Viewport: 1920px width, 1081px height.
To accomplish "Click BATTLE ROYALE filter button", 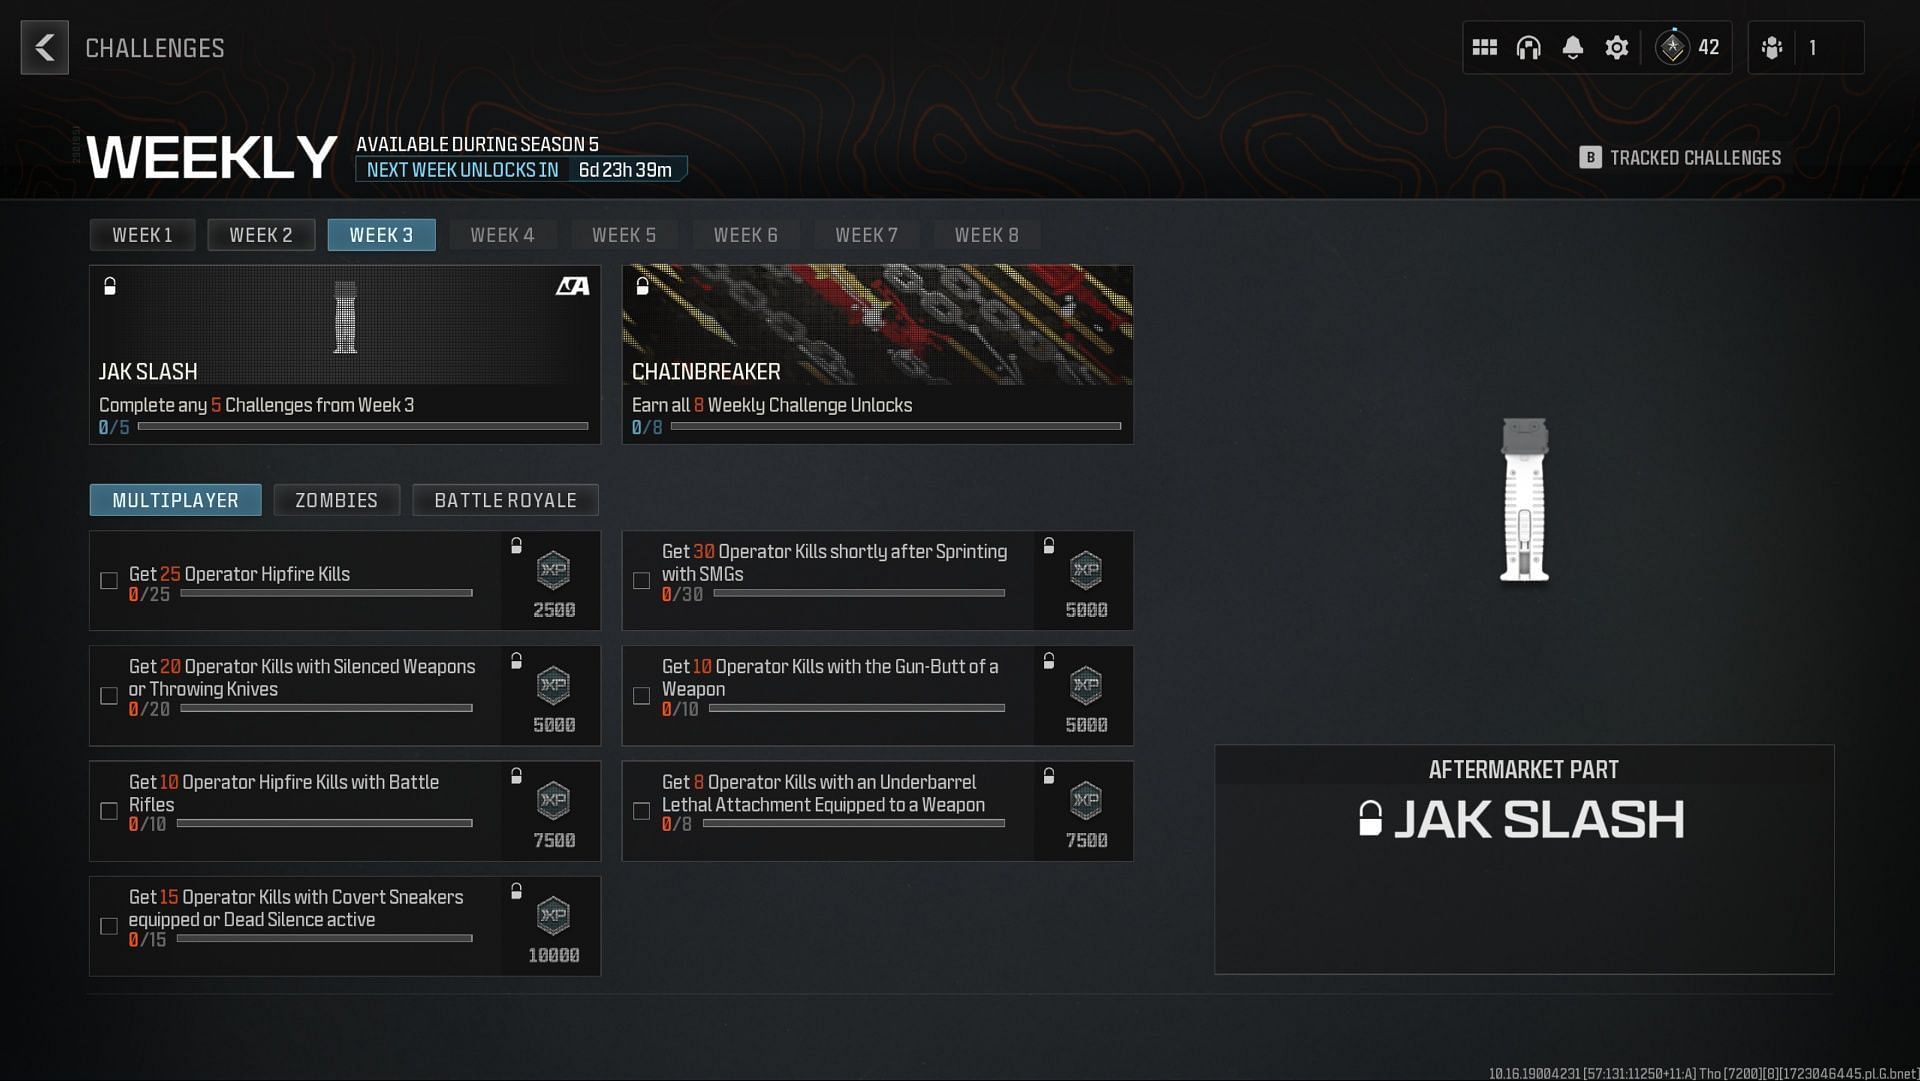I will tap(505, 498).
